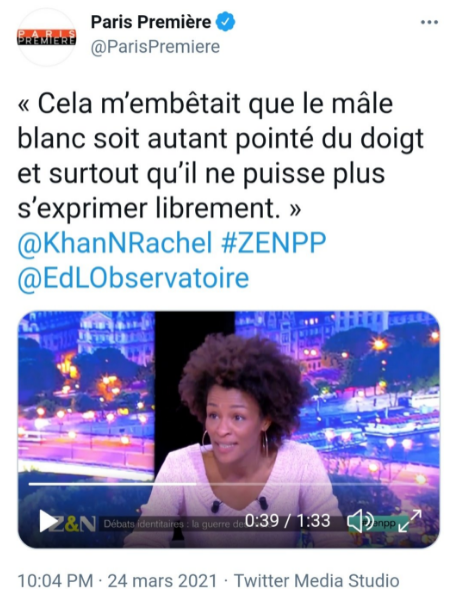Play the video with the play icon
Viewport: 453px width, 599px height.
click(x=48, y=520)
